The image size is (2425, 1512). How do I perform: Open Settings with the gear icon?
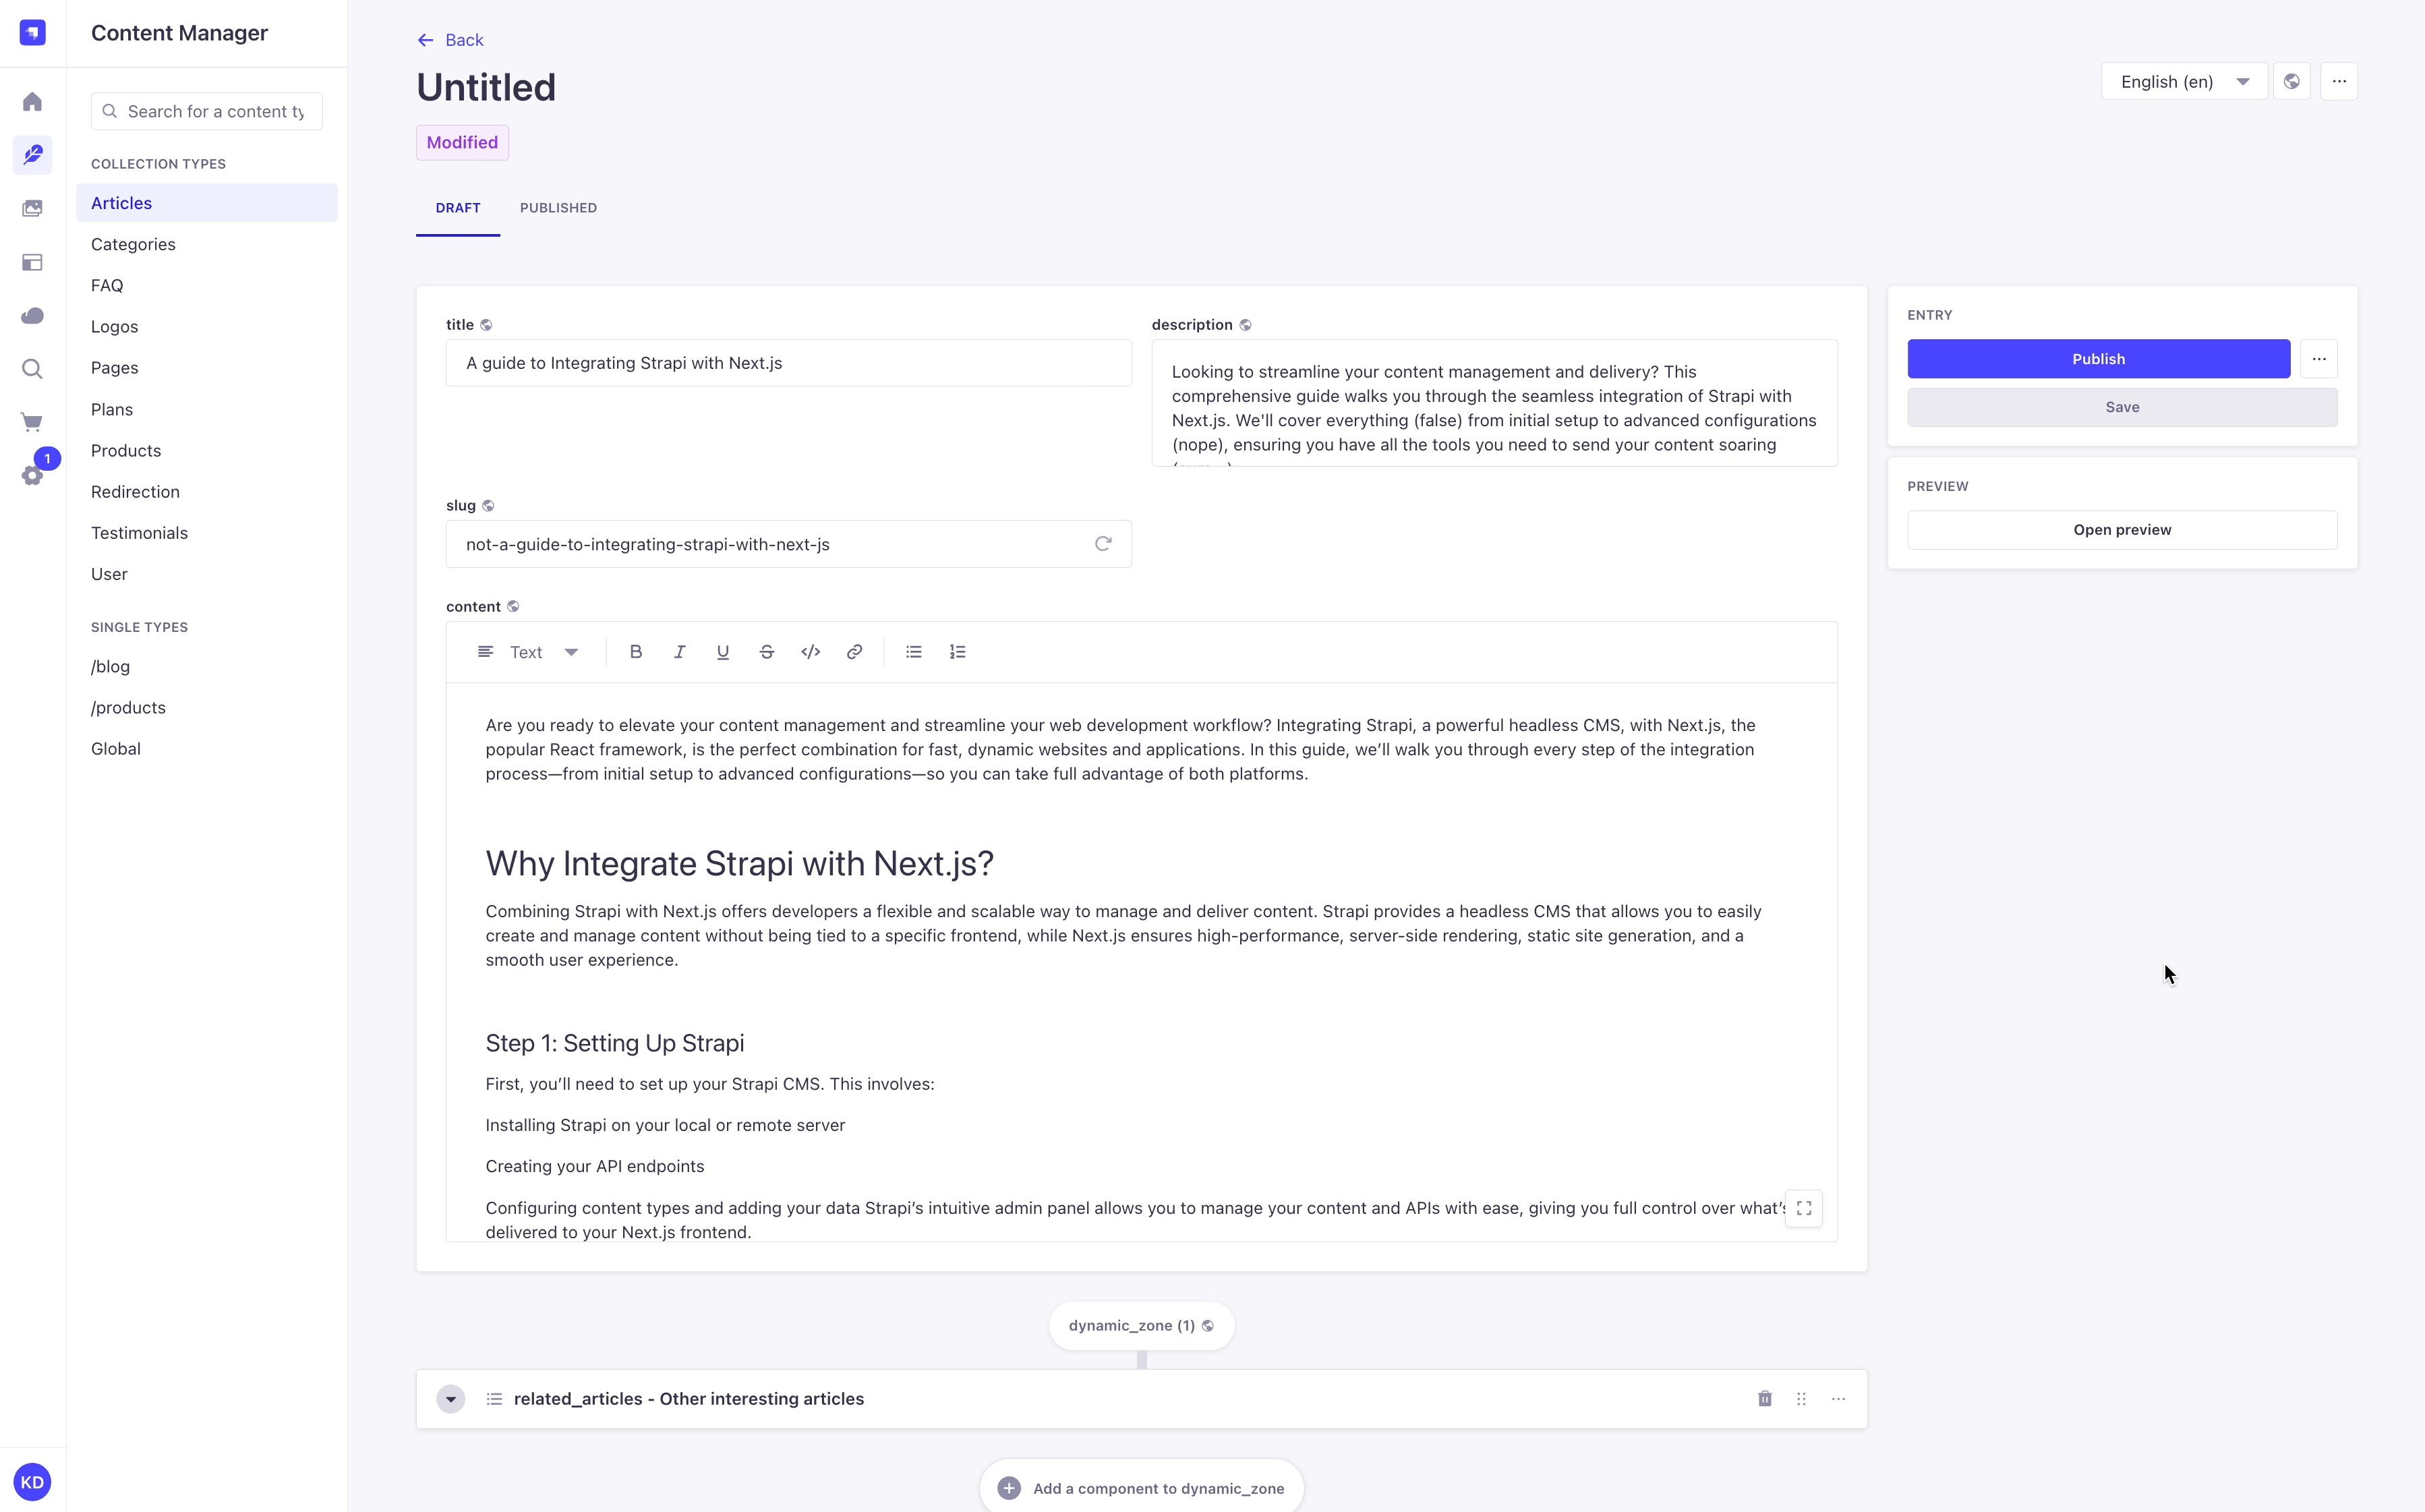(x=33, y=475)
